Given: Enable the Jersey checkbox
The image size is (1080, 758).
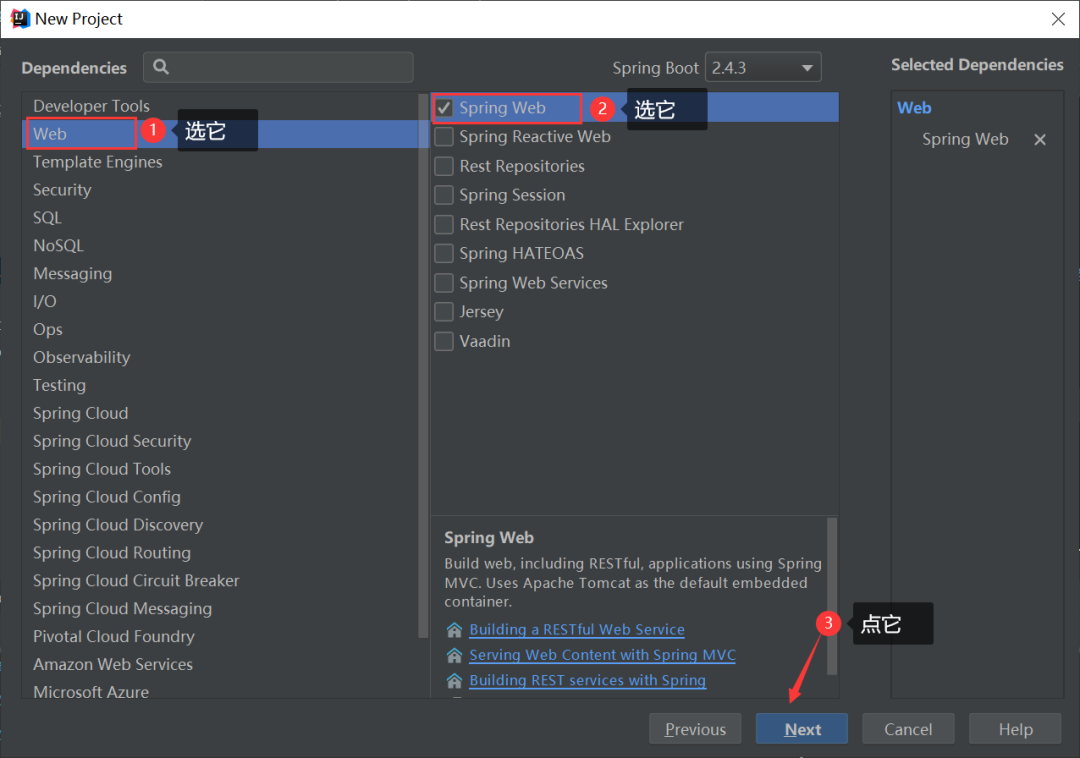Looking at the screenshot, I should [444, 312].
